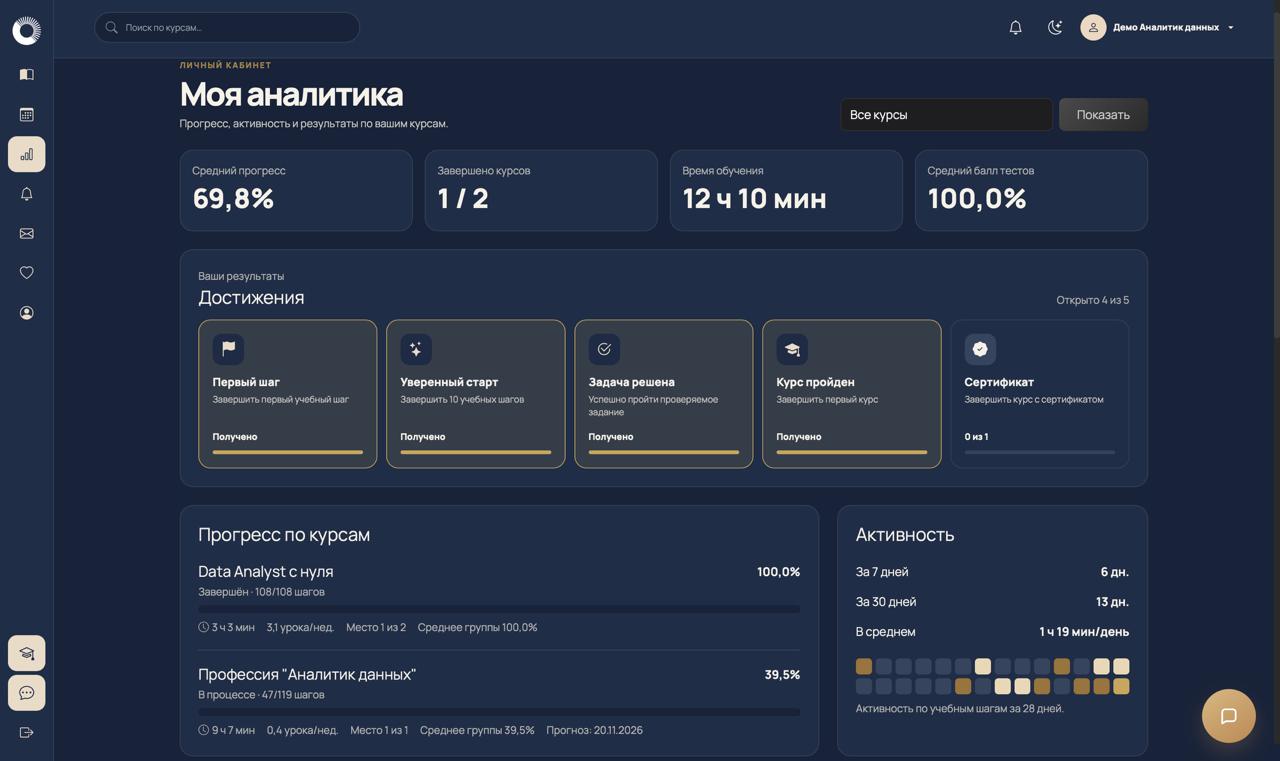Click the Сертификат achievement progress bar
Image resolution: width=1280 pixels, height=761 pixels.
pyautogui.click(x=1040, y=452)
